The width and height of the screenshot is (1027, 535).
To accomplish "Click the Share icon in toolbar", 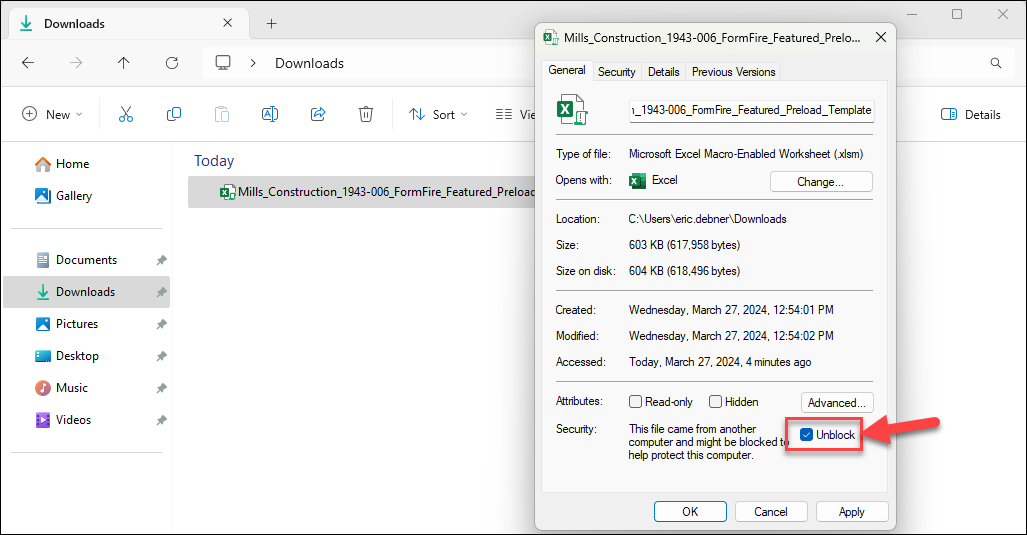I will click(x=318, y=115).
